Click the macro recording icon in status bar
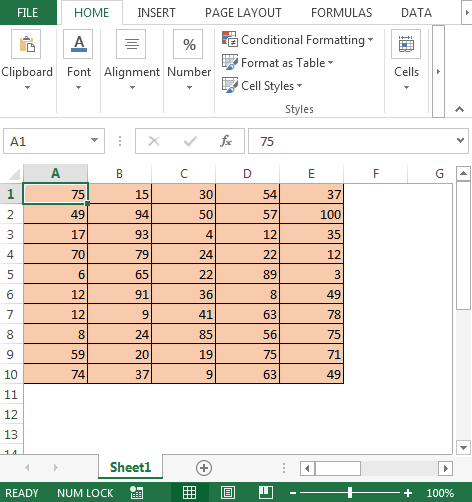Viewport: 472px width, 502px height. coord(136,493)
